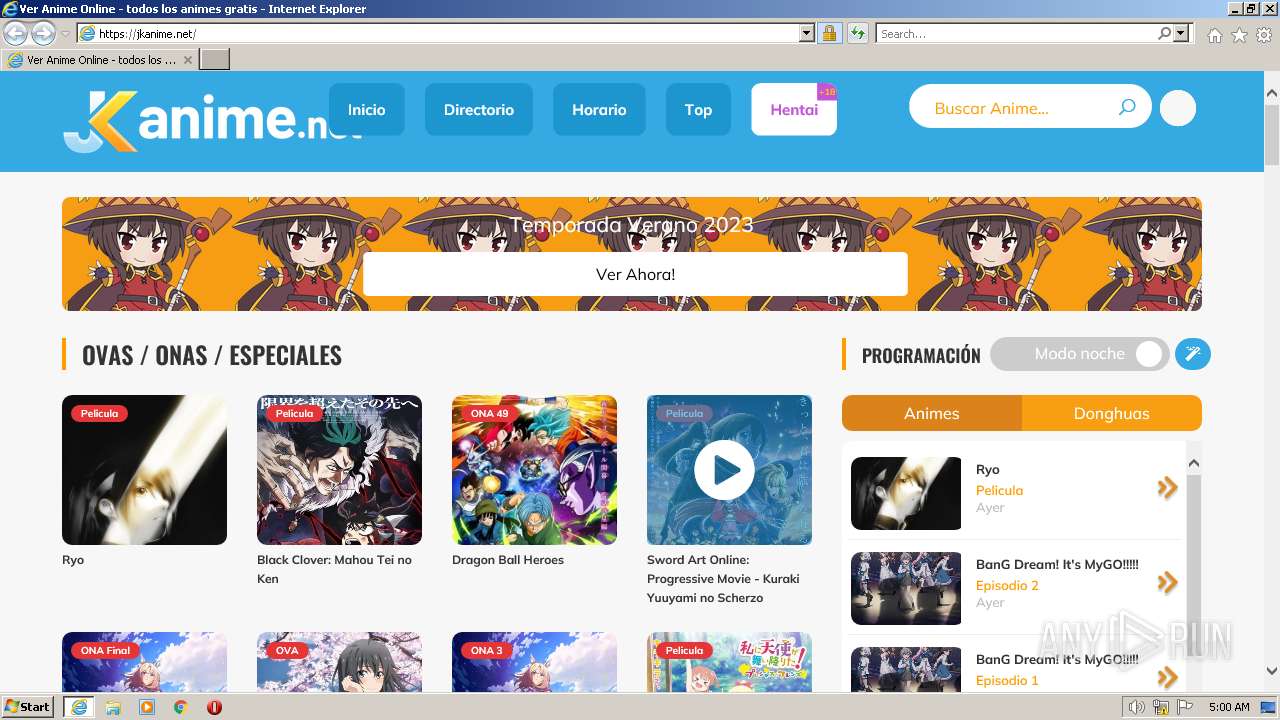Expand the search provider dropdown arrow
1280x720 pixels.
pyautogui.click(x=1181, y=33)
